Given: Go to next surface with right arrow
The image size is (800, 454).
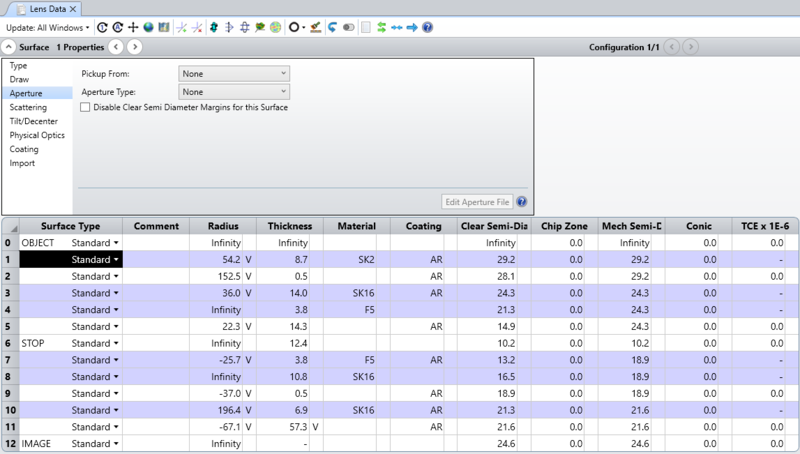Looking at the screenshot, I should pyautogui.click(x=134, y=47).
